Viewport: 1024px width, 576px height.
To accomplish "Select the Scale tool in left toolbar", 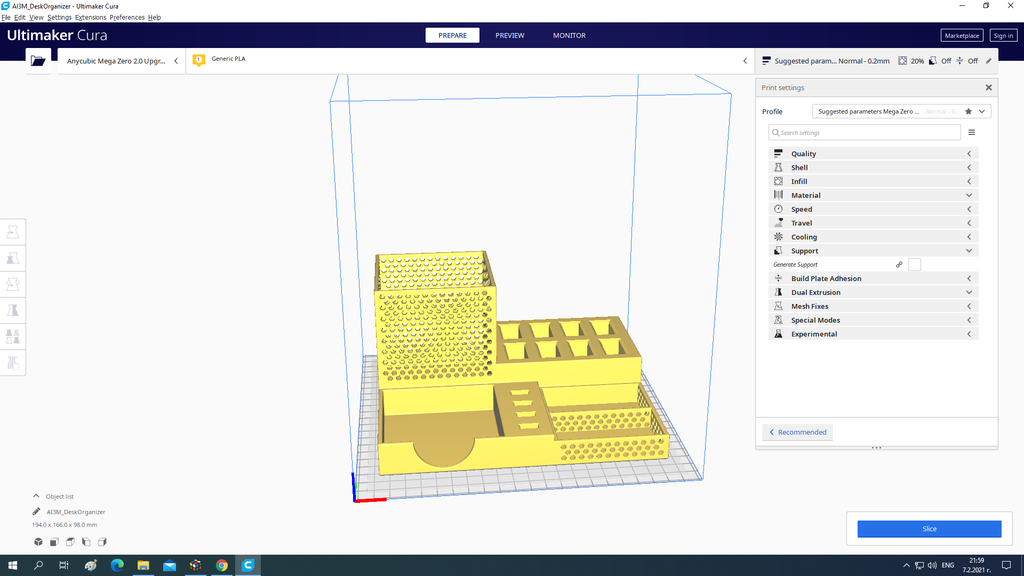I will pos(13,258).
